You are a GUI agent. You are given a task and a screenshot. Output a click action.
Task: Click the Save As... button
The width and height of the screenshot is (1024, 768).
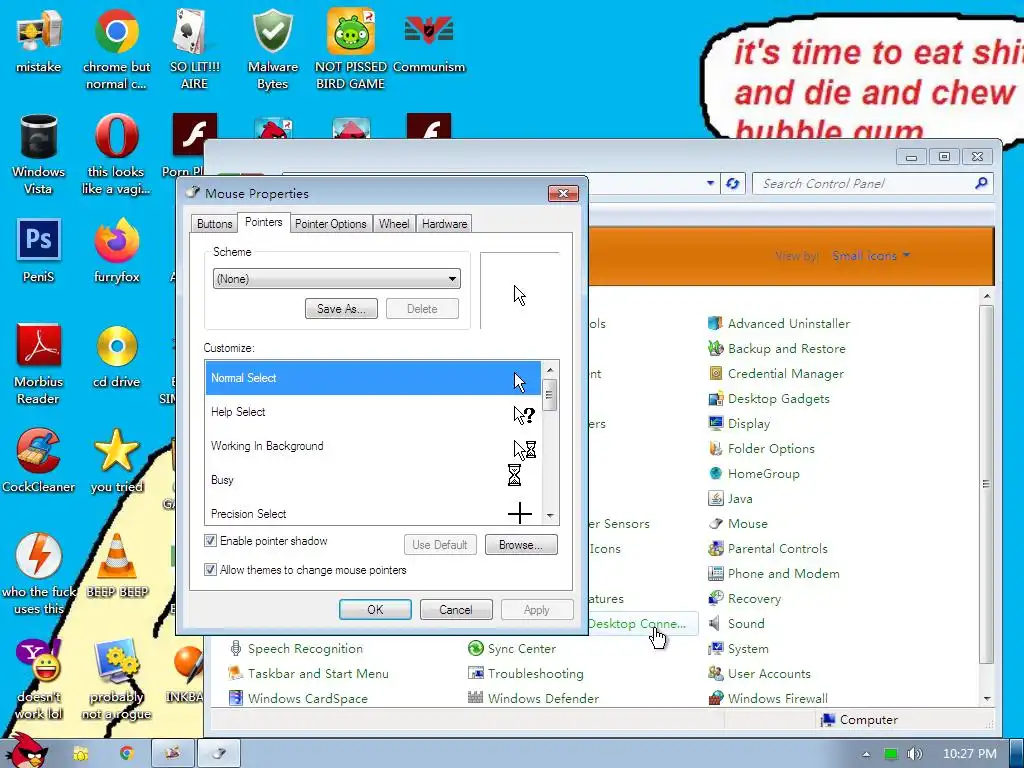point(341,309)
